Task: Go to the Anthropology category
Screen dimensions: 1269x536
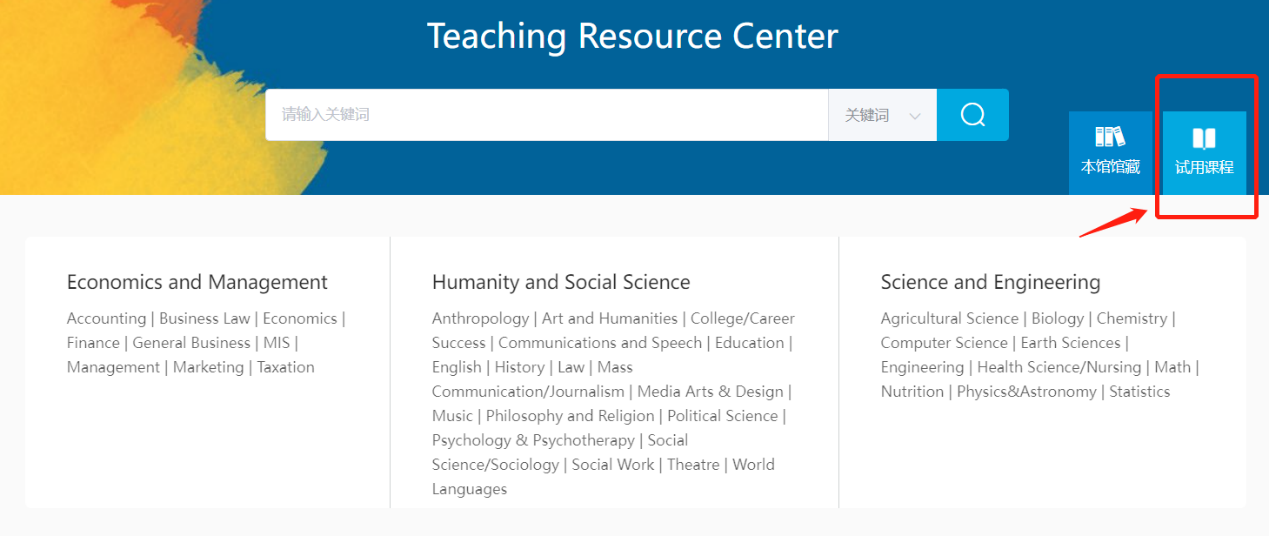Action: (480, 318)
